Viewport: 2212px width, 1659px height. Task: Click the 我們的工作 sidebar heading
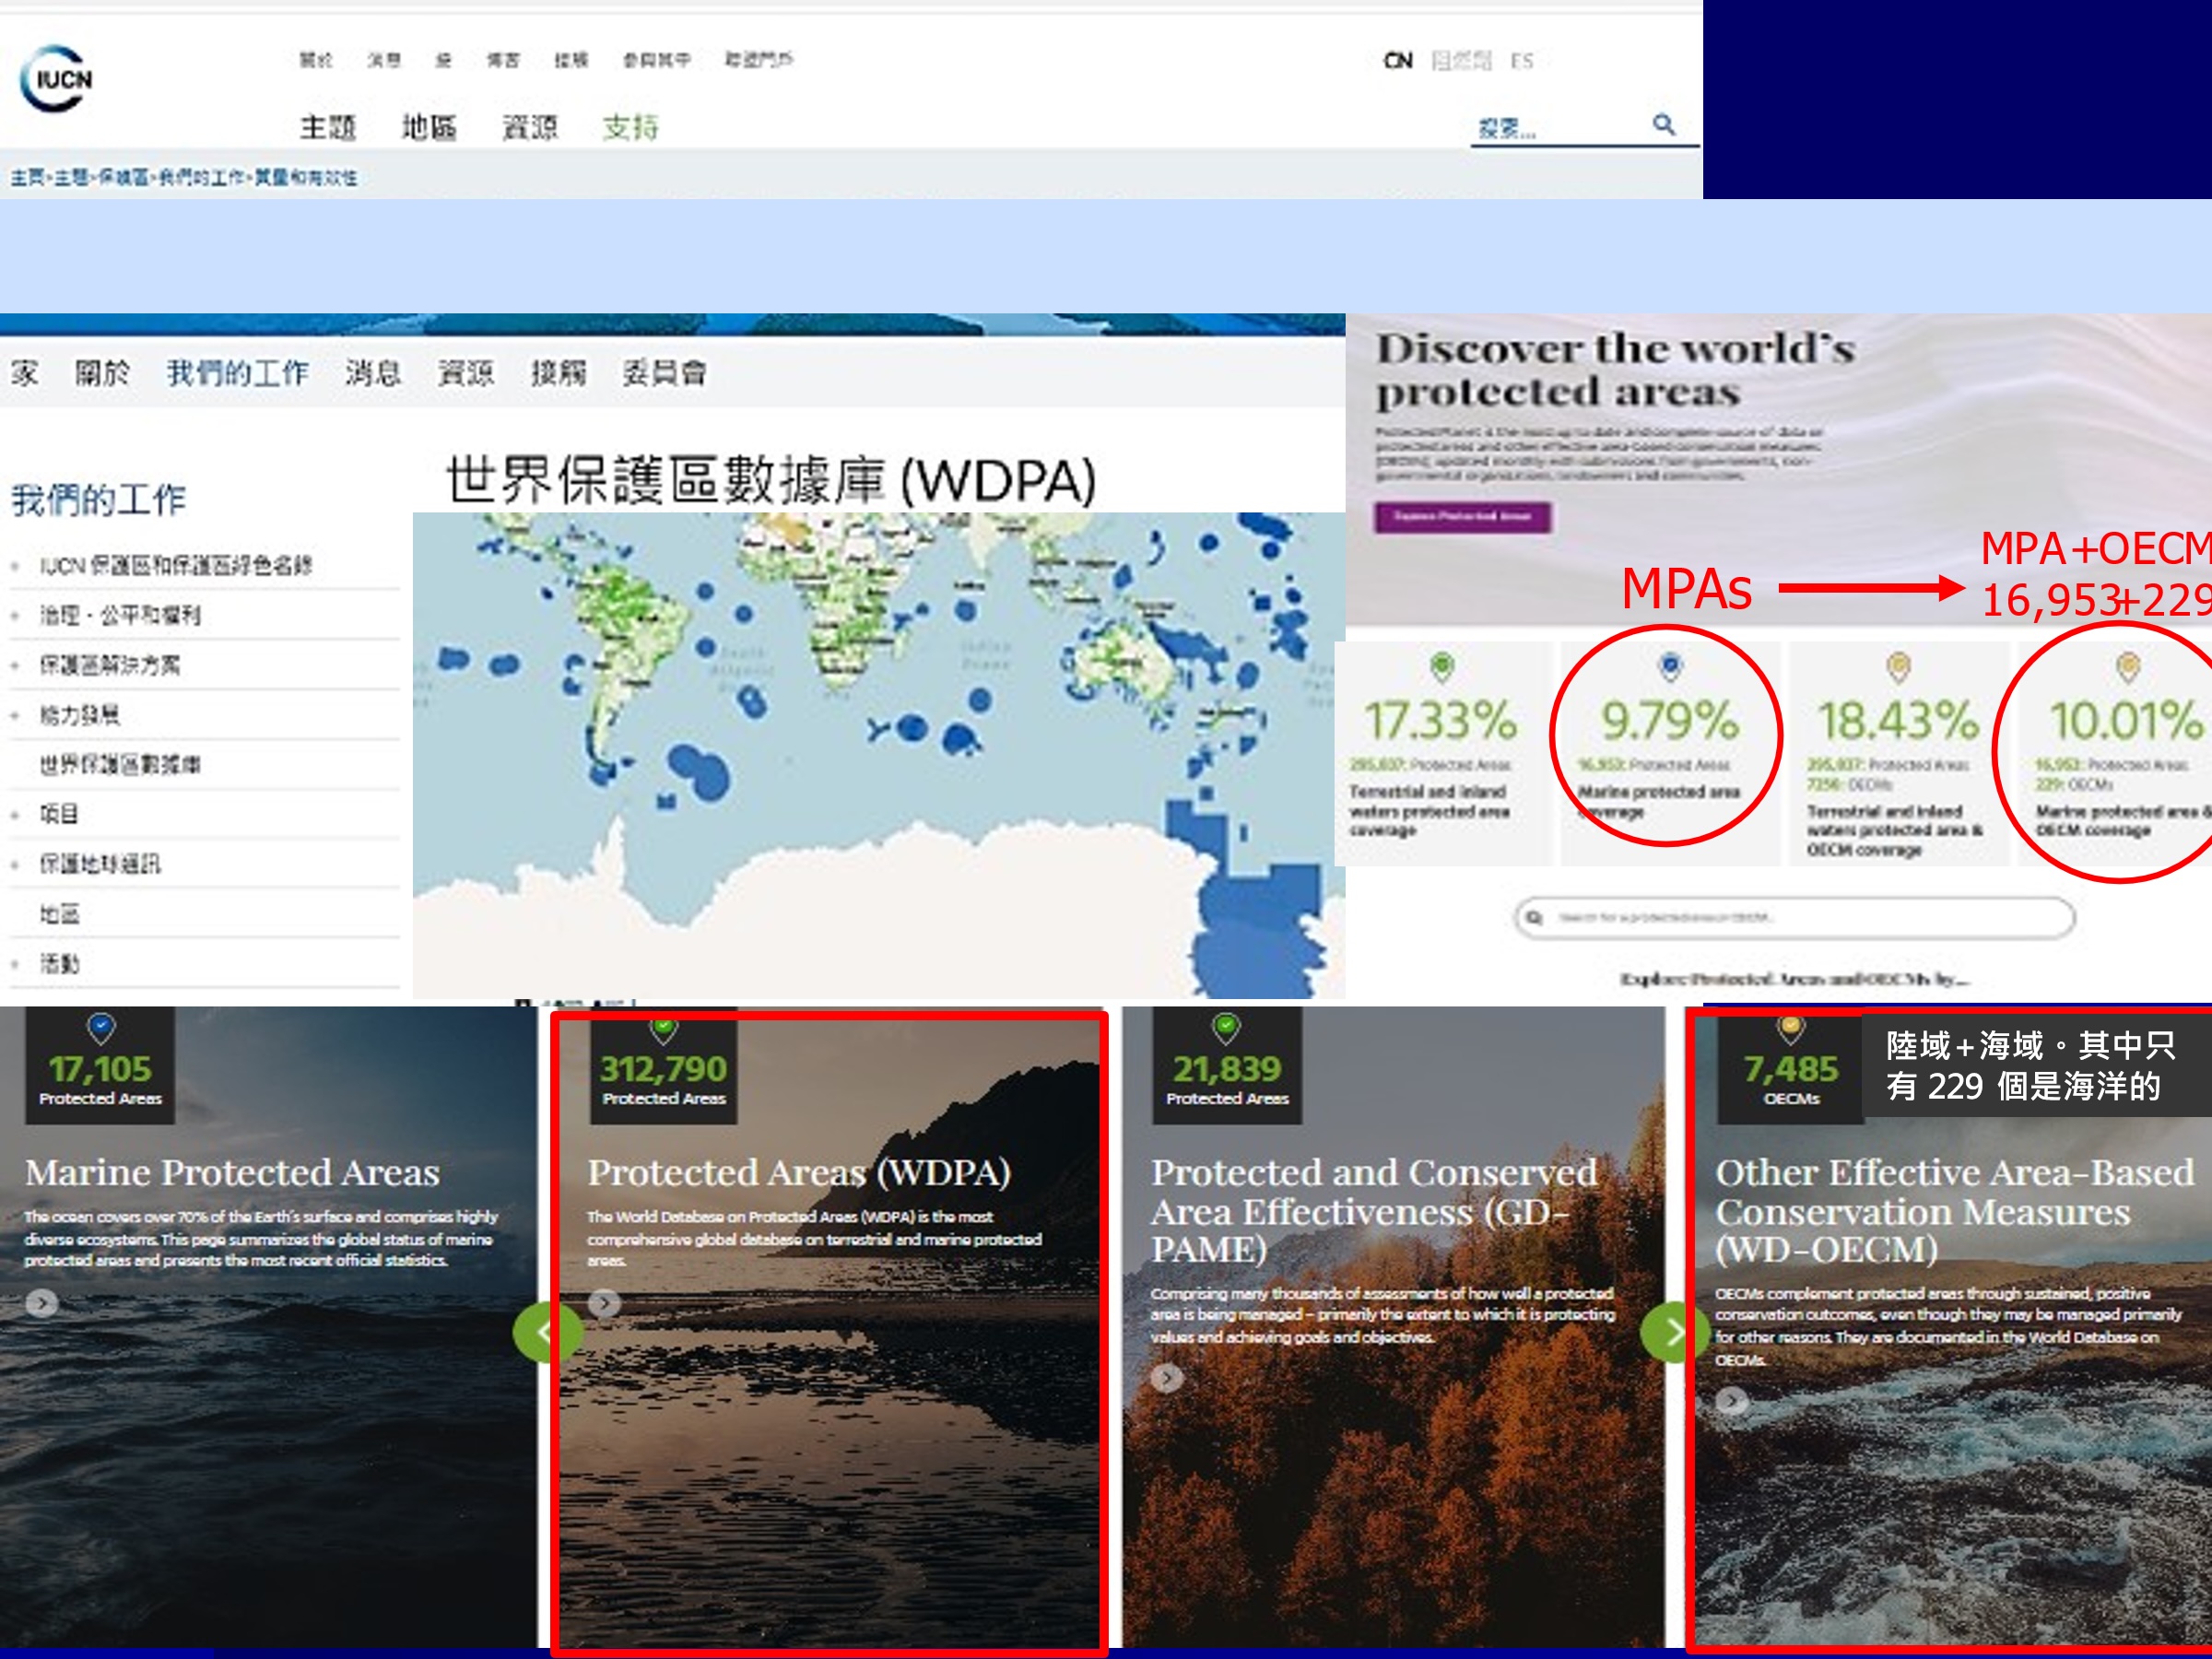(98, 500)
